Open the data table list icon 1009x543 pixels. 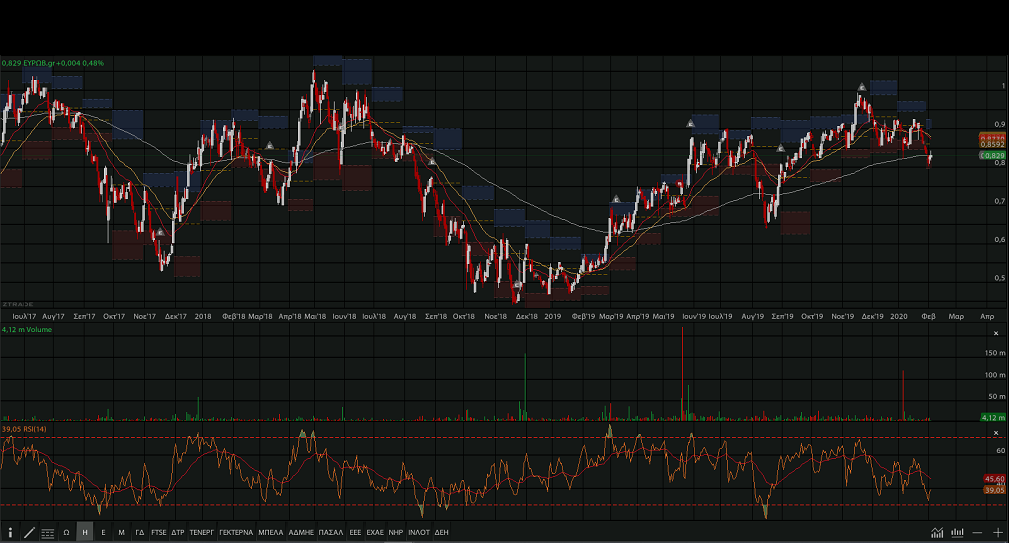[x=47, y=532]
